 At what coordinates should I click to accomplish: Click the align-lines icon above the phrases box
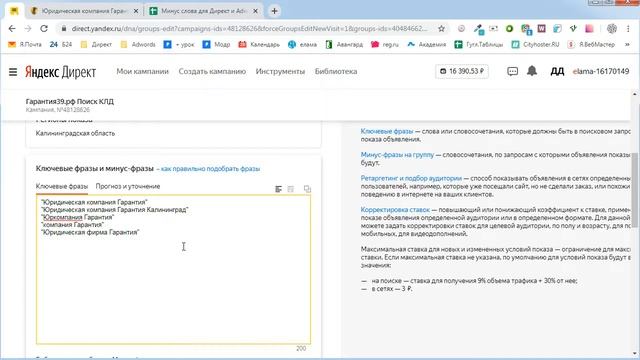tap(278, 189)
